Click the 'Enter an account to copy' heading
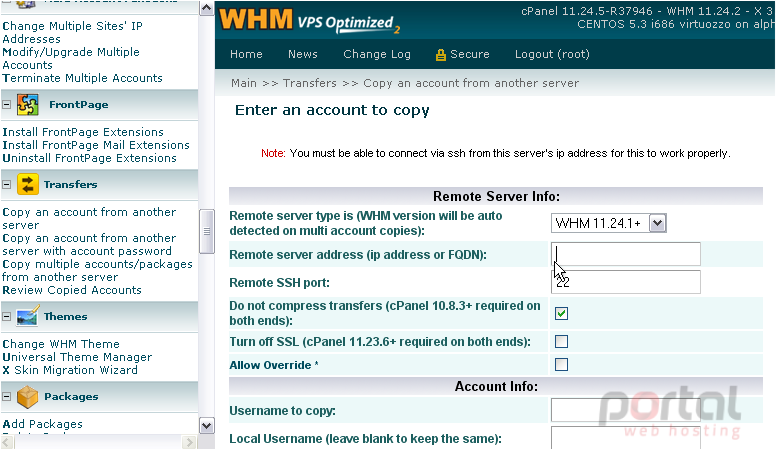The image size is (776, 450). 332,110
